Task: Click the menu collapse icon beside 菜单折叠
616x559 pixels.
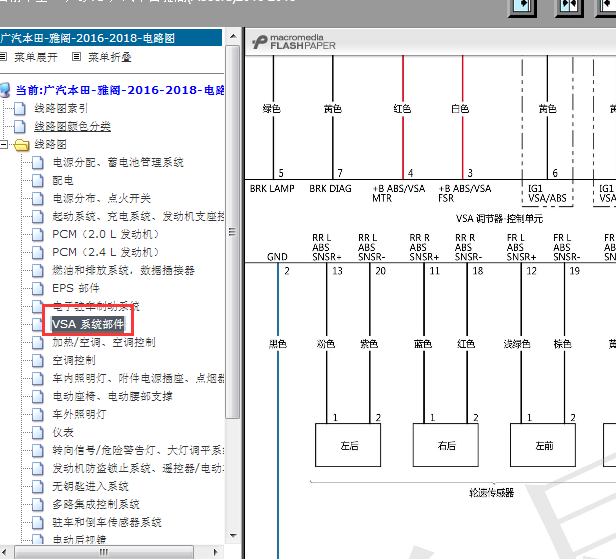Action: tap(77, 57)
